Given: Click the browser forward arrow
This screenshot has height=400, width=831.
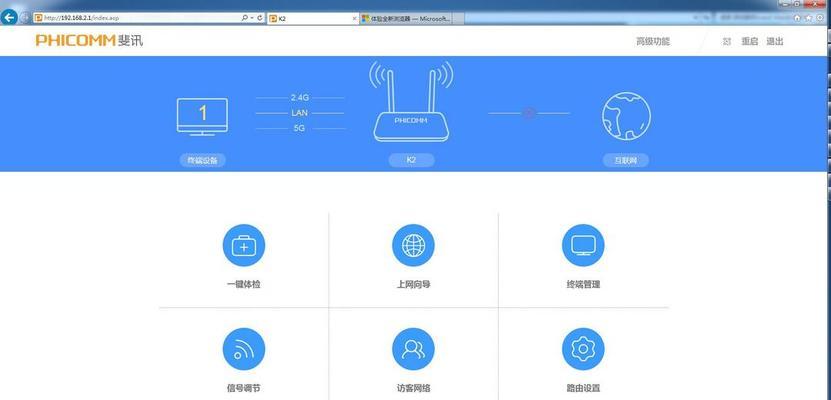Looking at the screenshot, I should coord(25,17).
